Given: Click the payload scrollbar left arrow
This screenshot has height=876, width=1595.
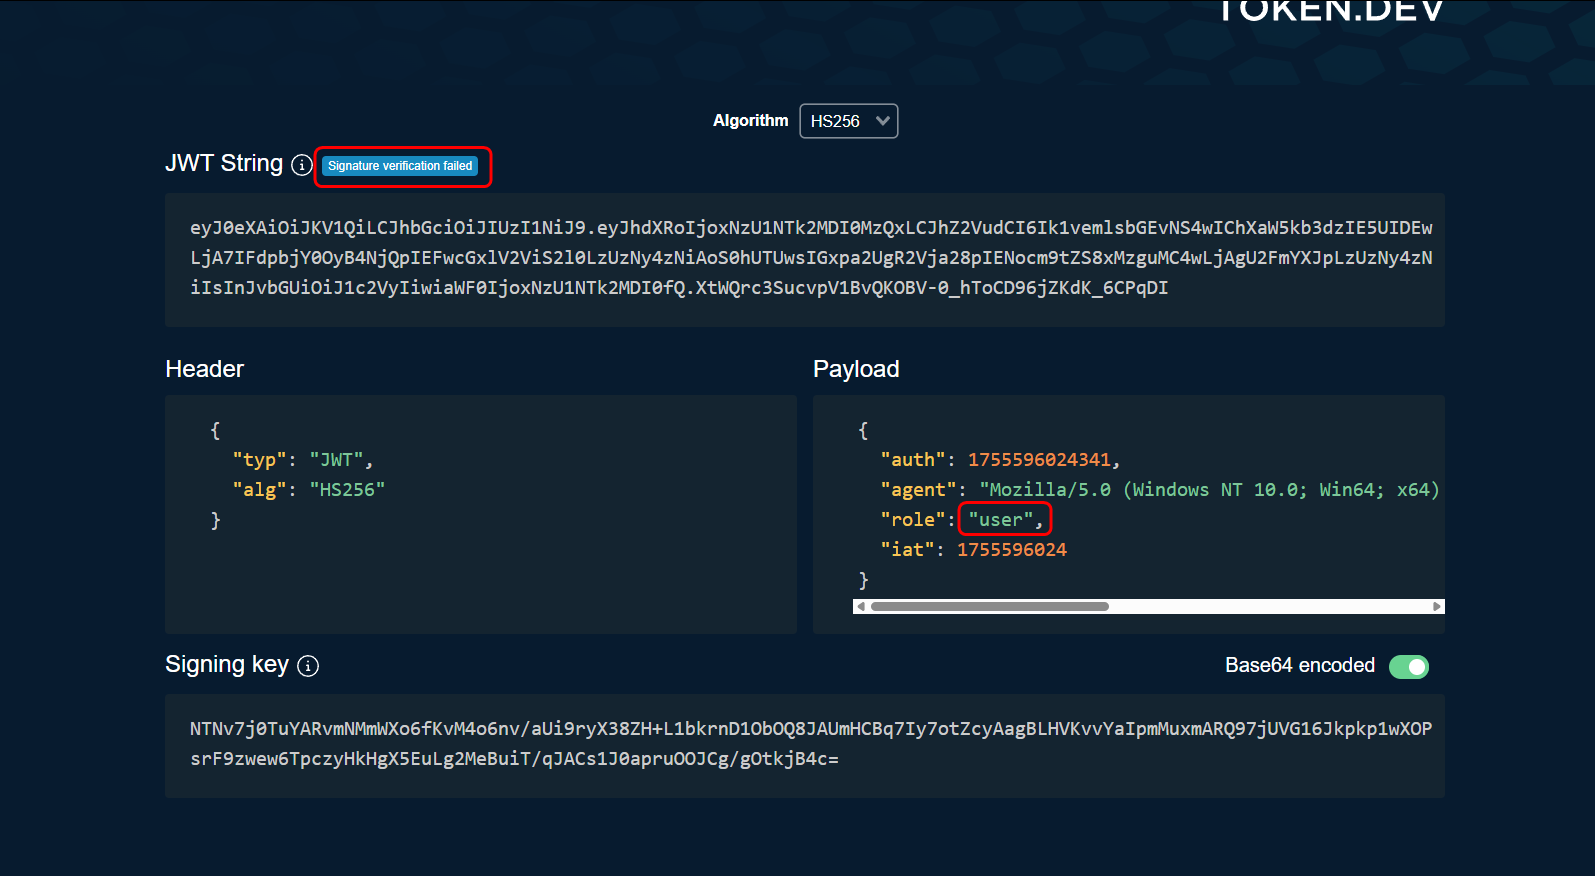Looking at the screenshot, I should tap(861, 607).
